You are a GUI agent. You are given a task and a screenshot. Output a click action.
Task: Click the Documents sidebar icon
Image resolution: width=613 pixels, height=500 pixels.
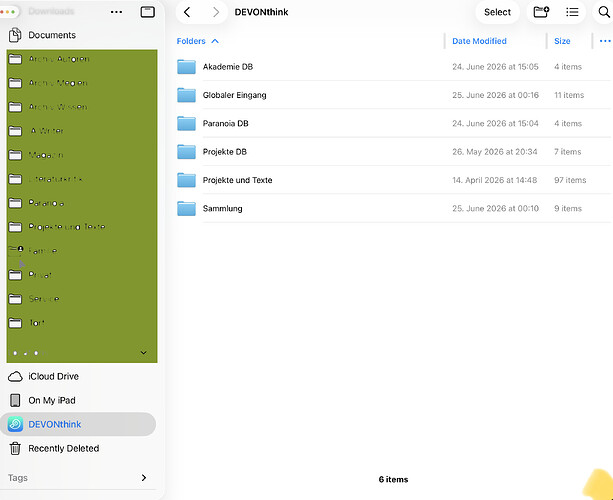coord(15,35)
